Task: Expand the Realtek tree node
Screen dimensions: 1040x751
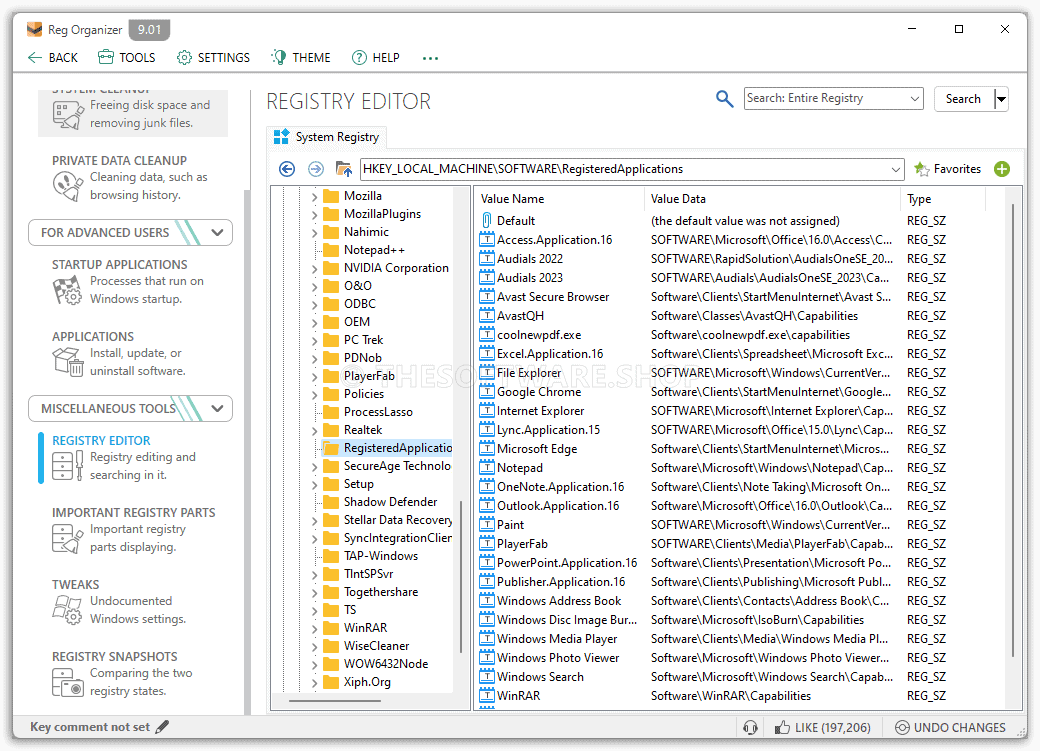Action: [314, 430]
